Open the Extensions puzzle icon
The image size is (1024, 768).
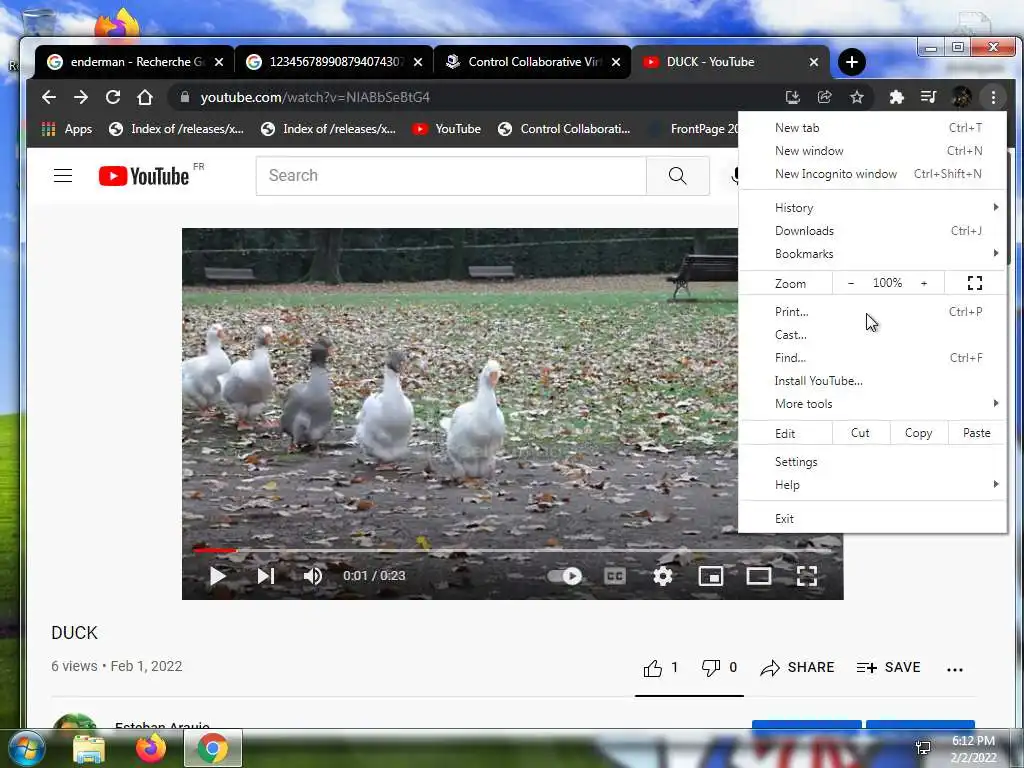pos(897,97)
